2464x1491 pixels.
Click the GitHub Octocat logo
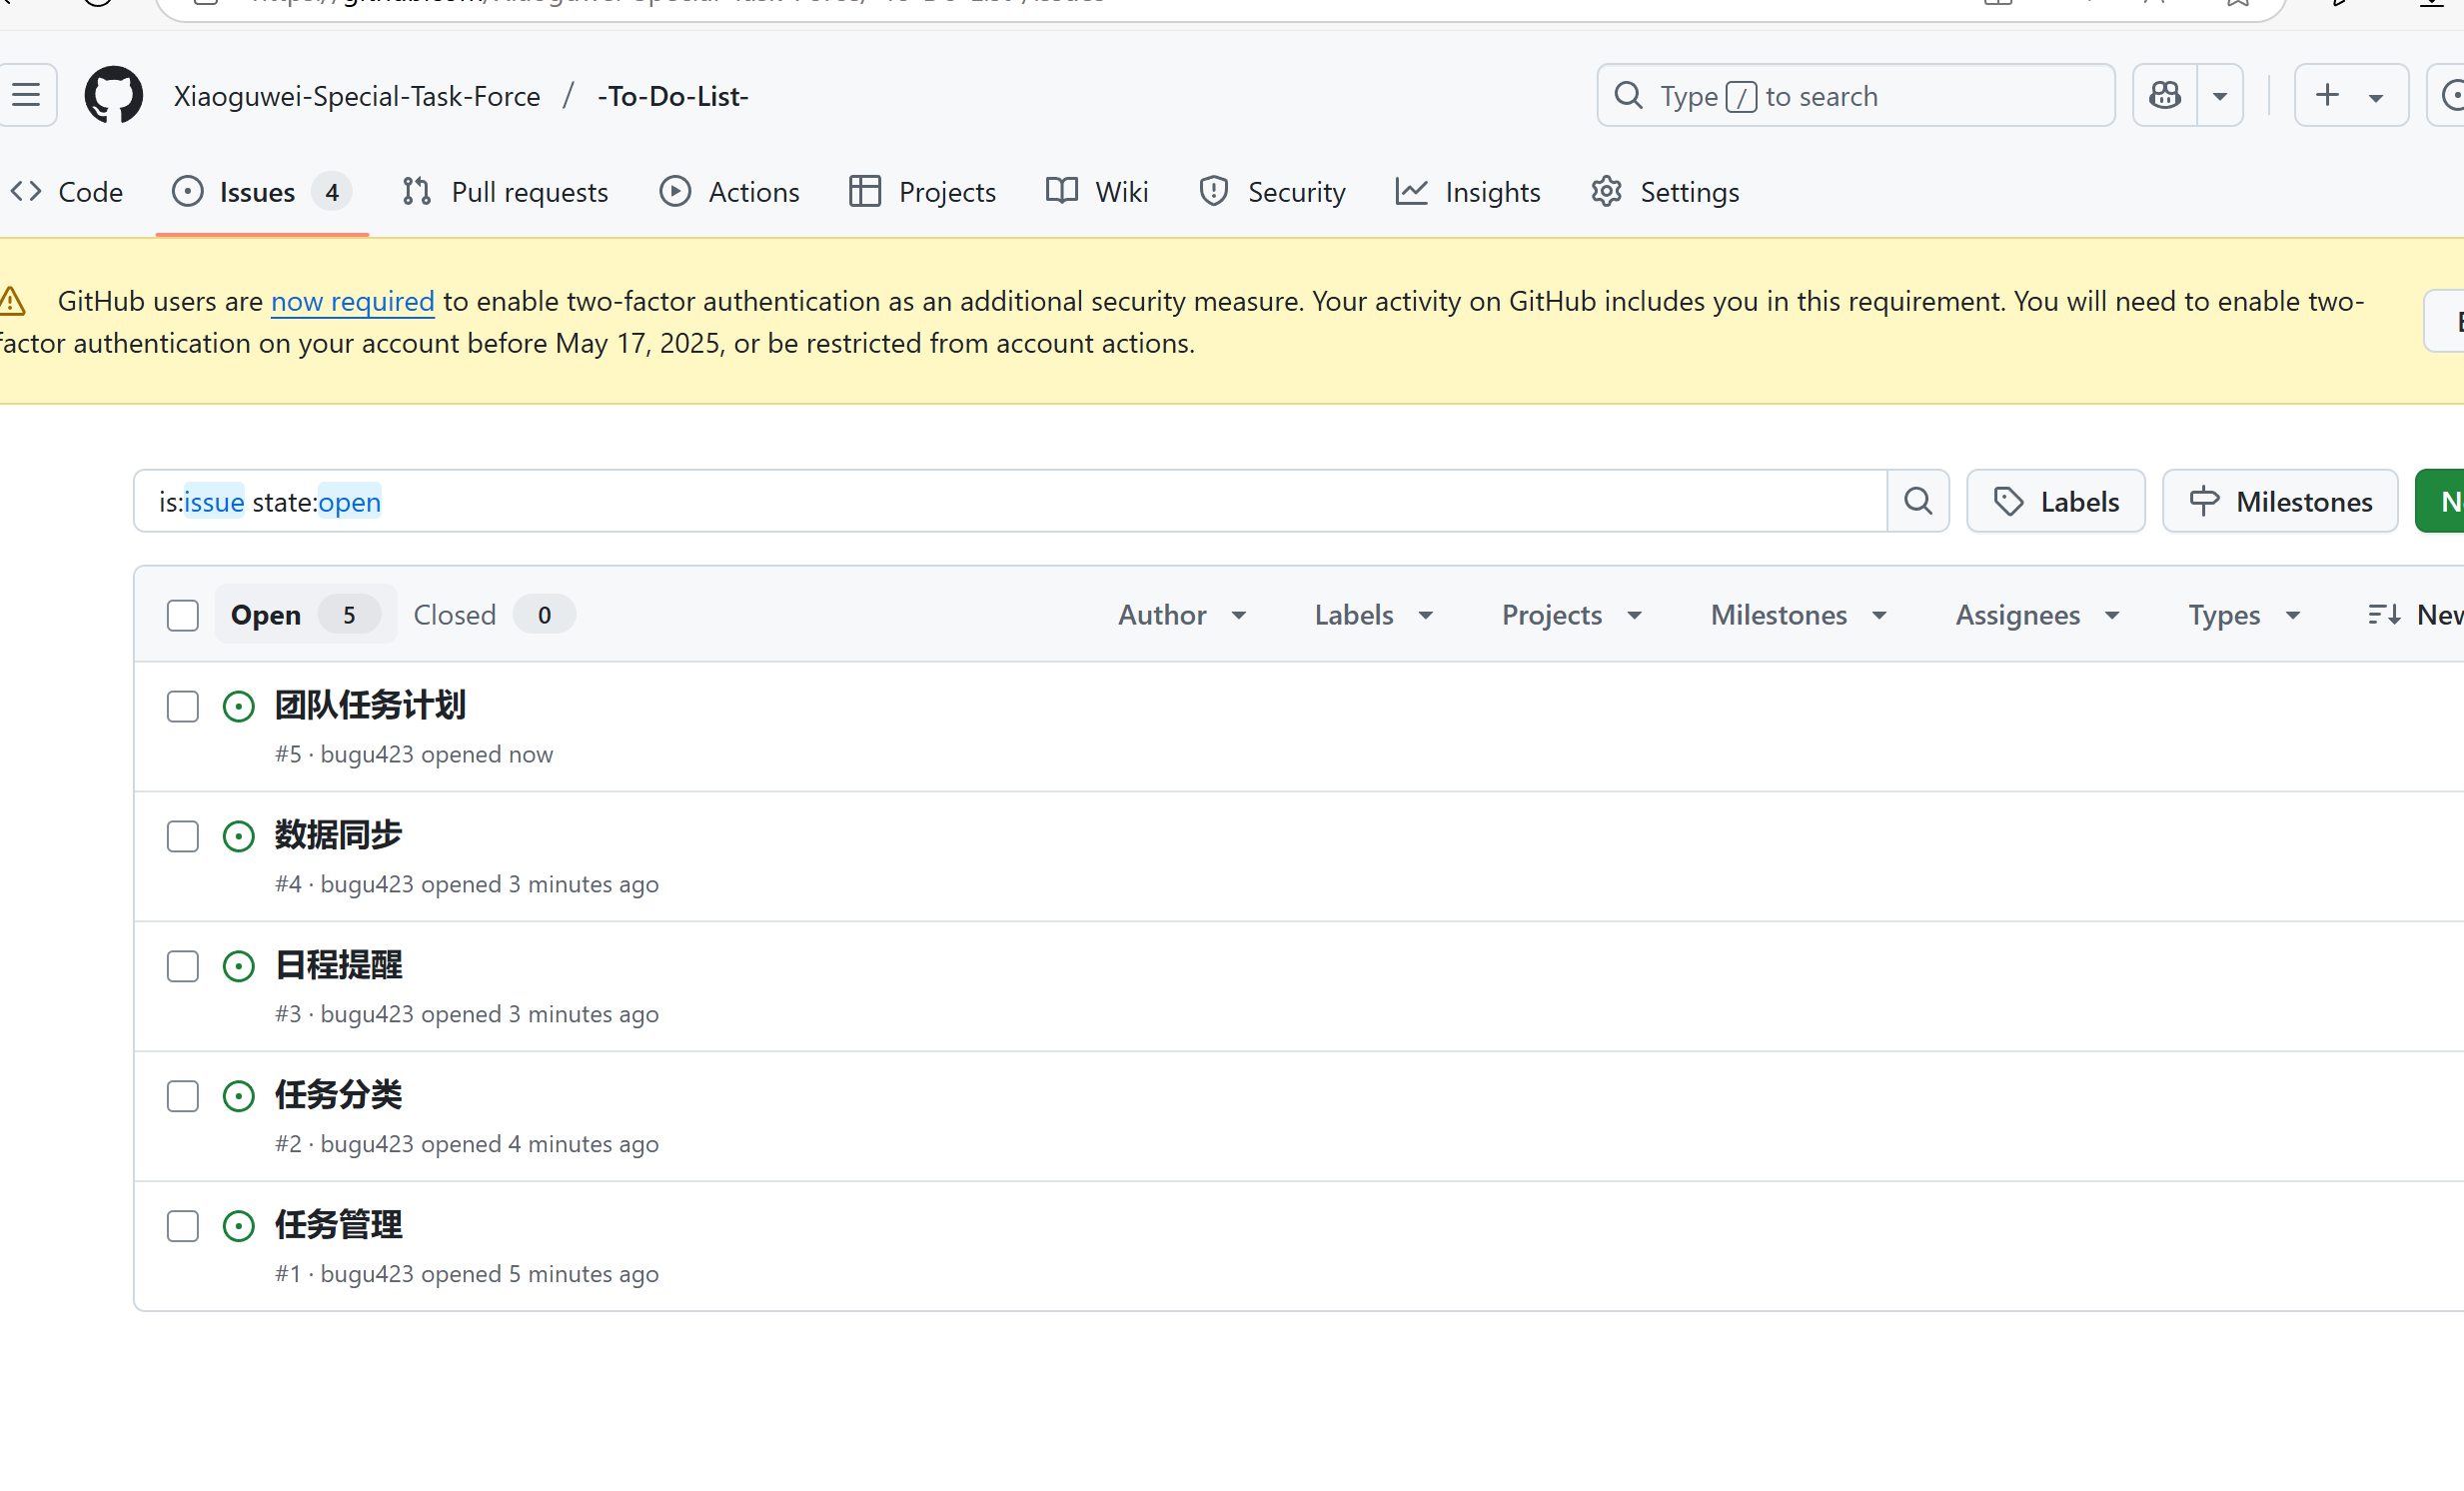pyautogui.click(x=113, y=96)
